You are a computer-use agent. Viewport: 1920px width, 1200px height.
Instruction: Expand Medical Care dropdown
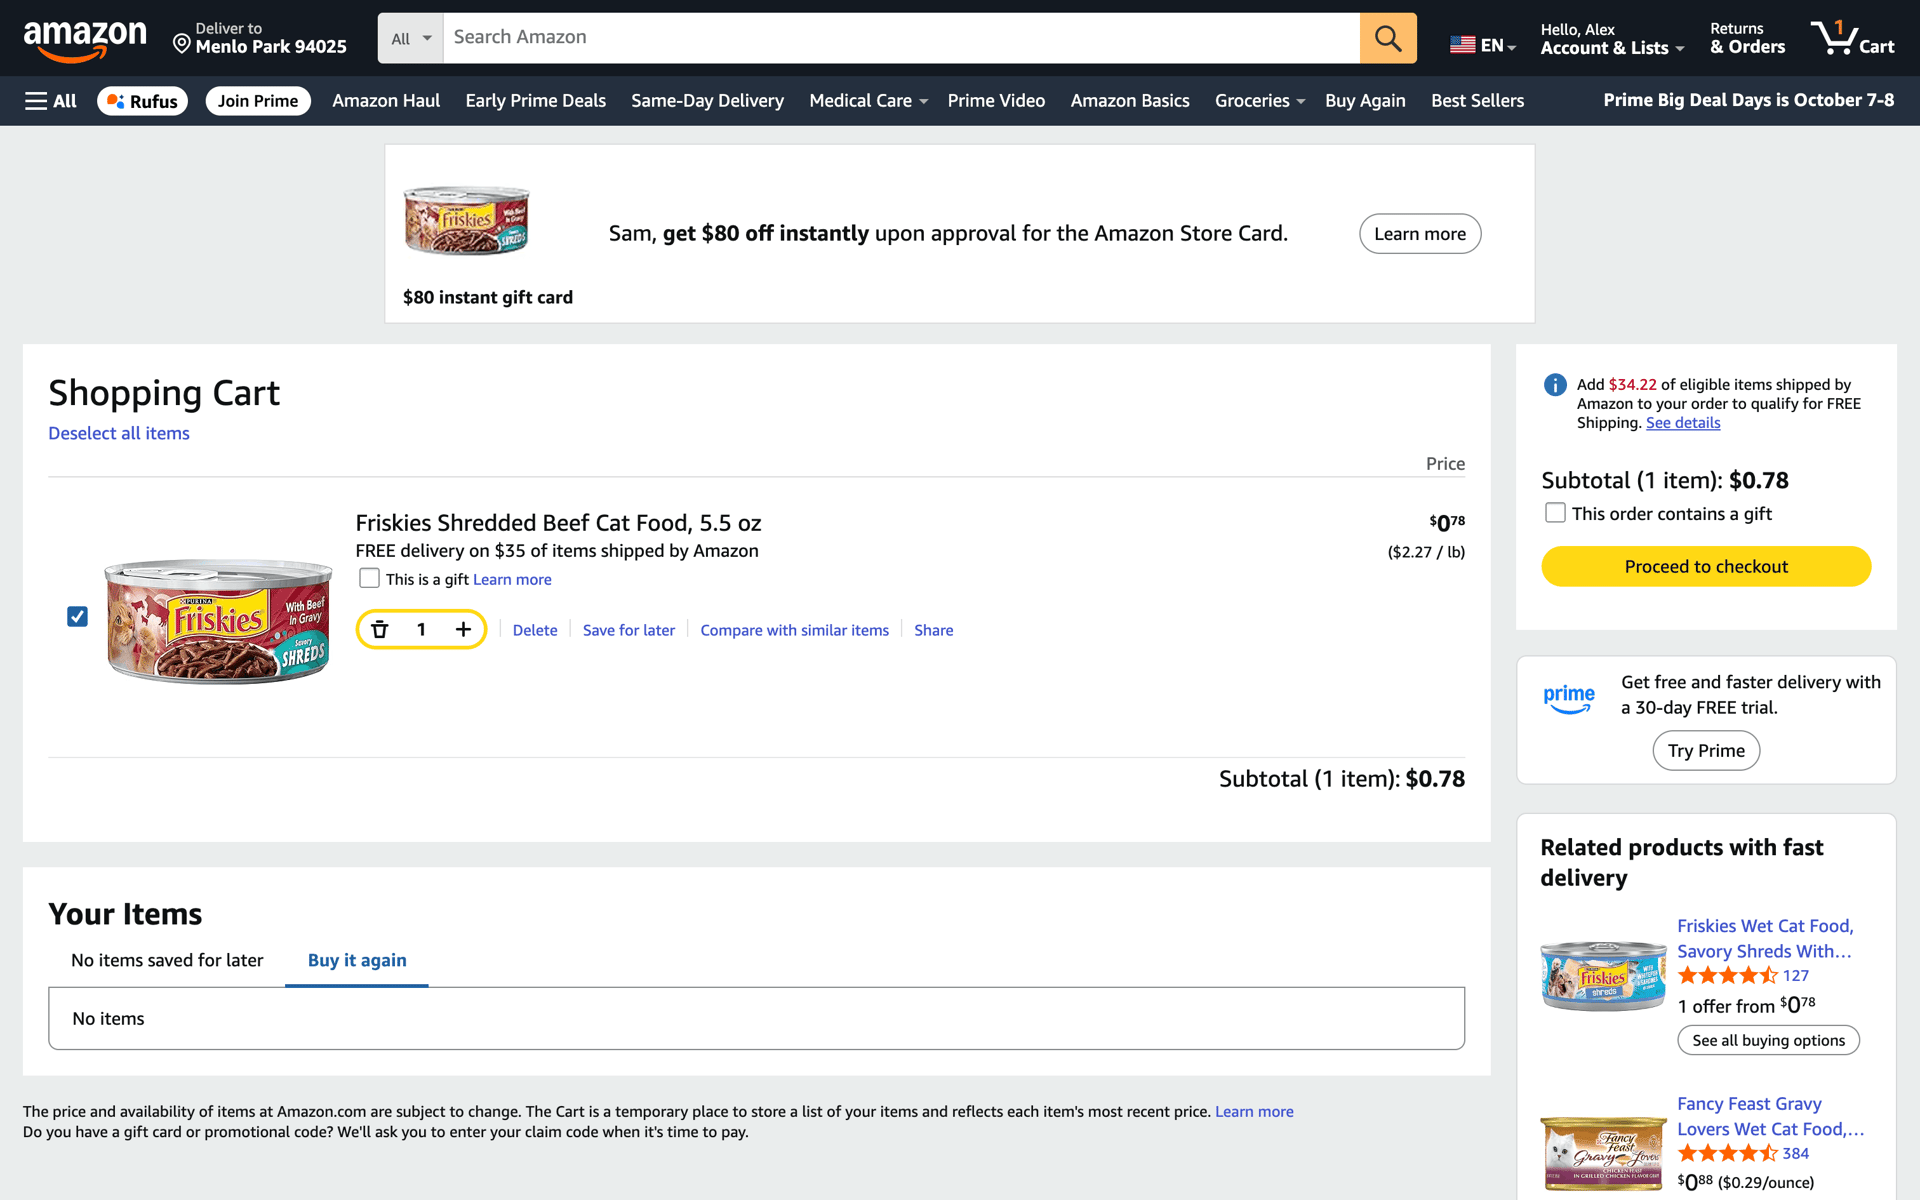[868, 101]
